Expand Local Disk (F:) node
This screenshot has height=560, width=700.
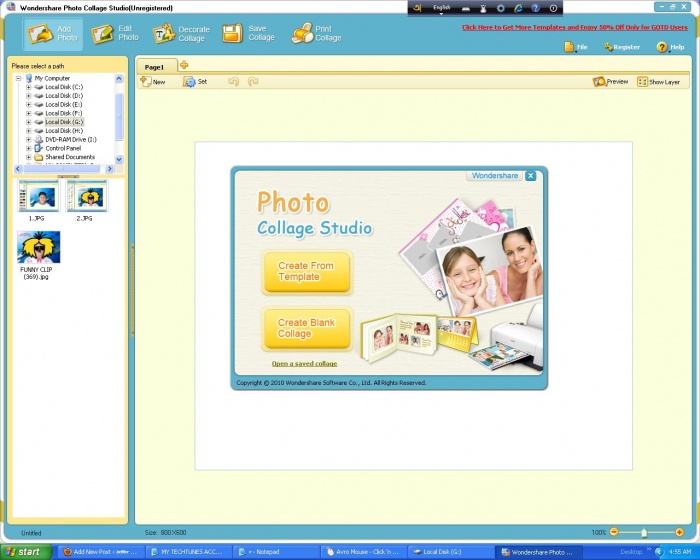(29, 113)
